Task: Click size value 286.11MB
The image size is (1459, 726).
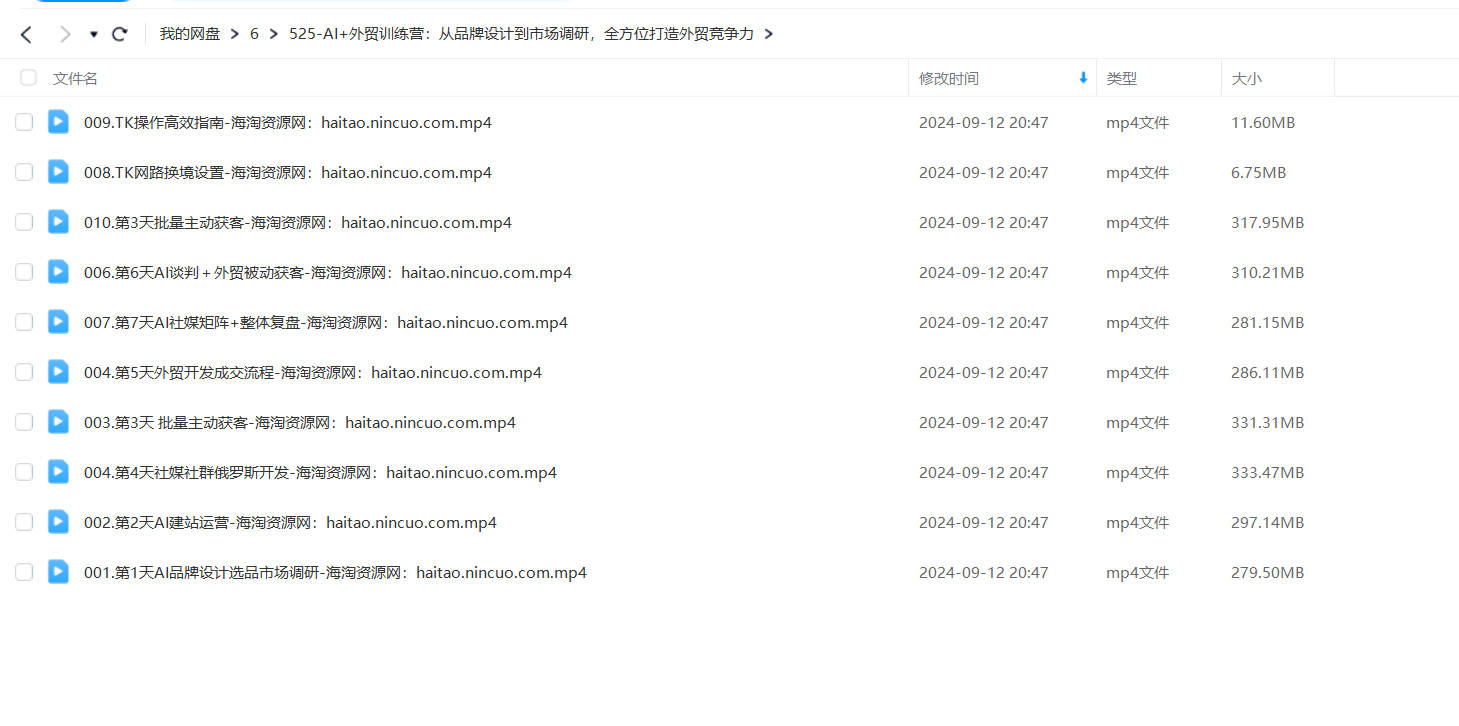Action: [1267, 372]
